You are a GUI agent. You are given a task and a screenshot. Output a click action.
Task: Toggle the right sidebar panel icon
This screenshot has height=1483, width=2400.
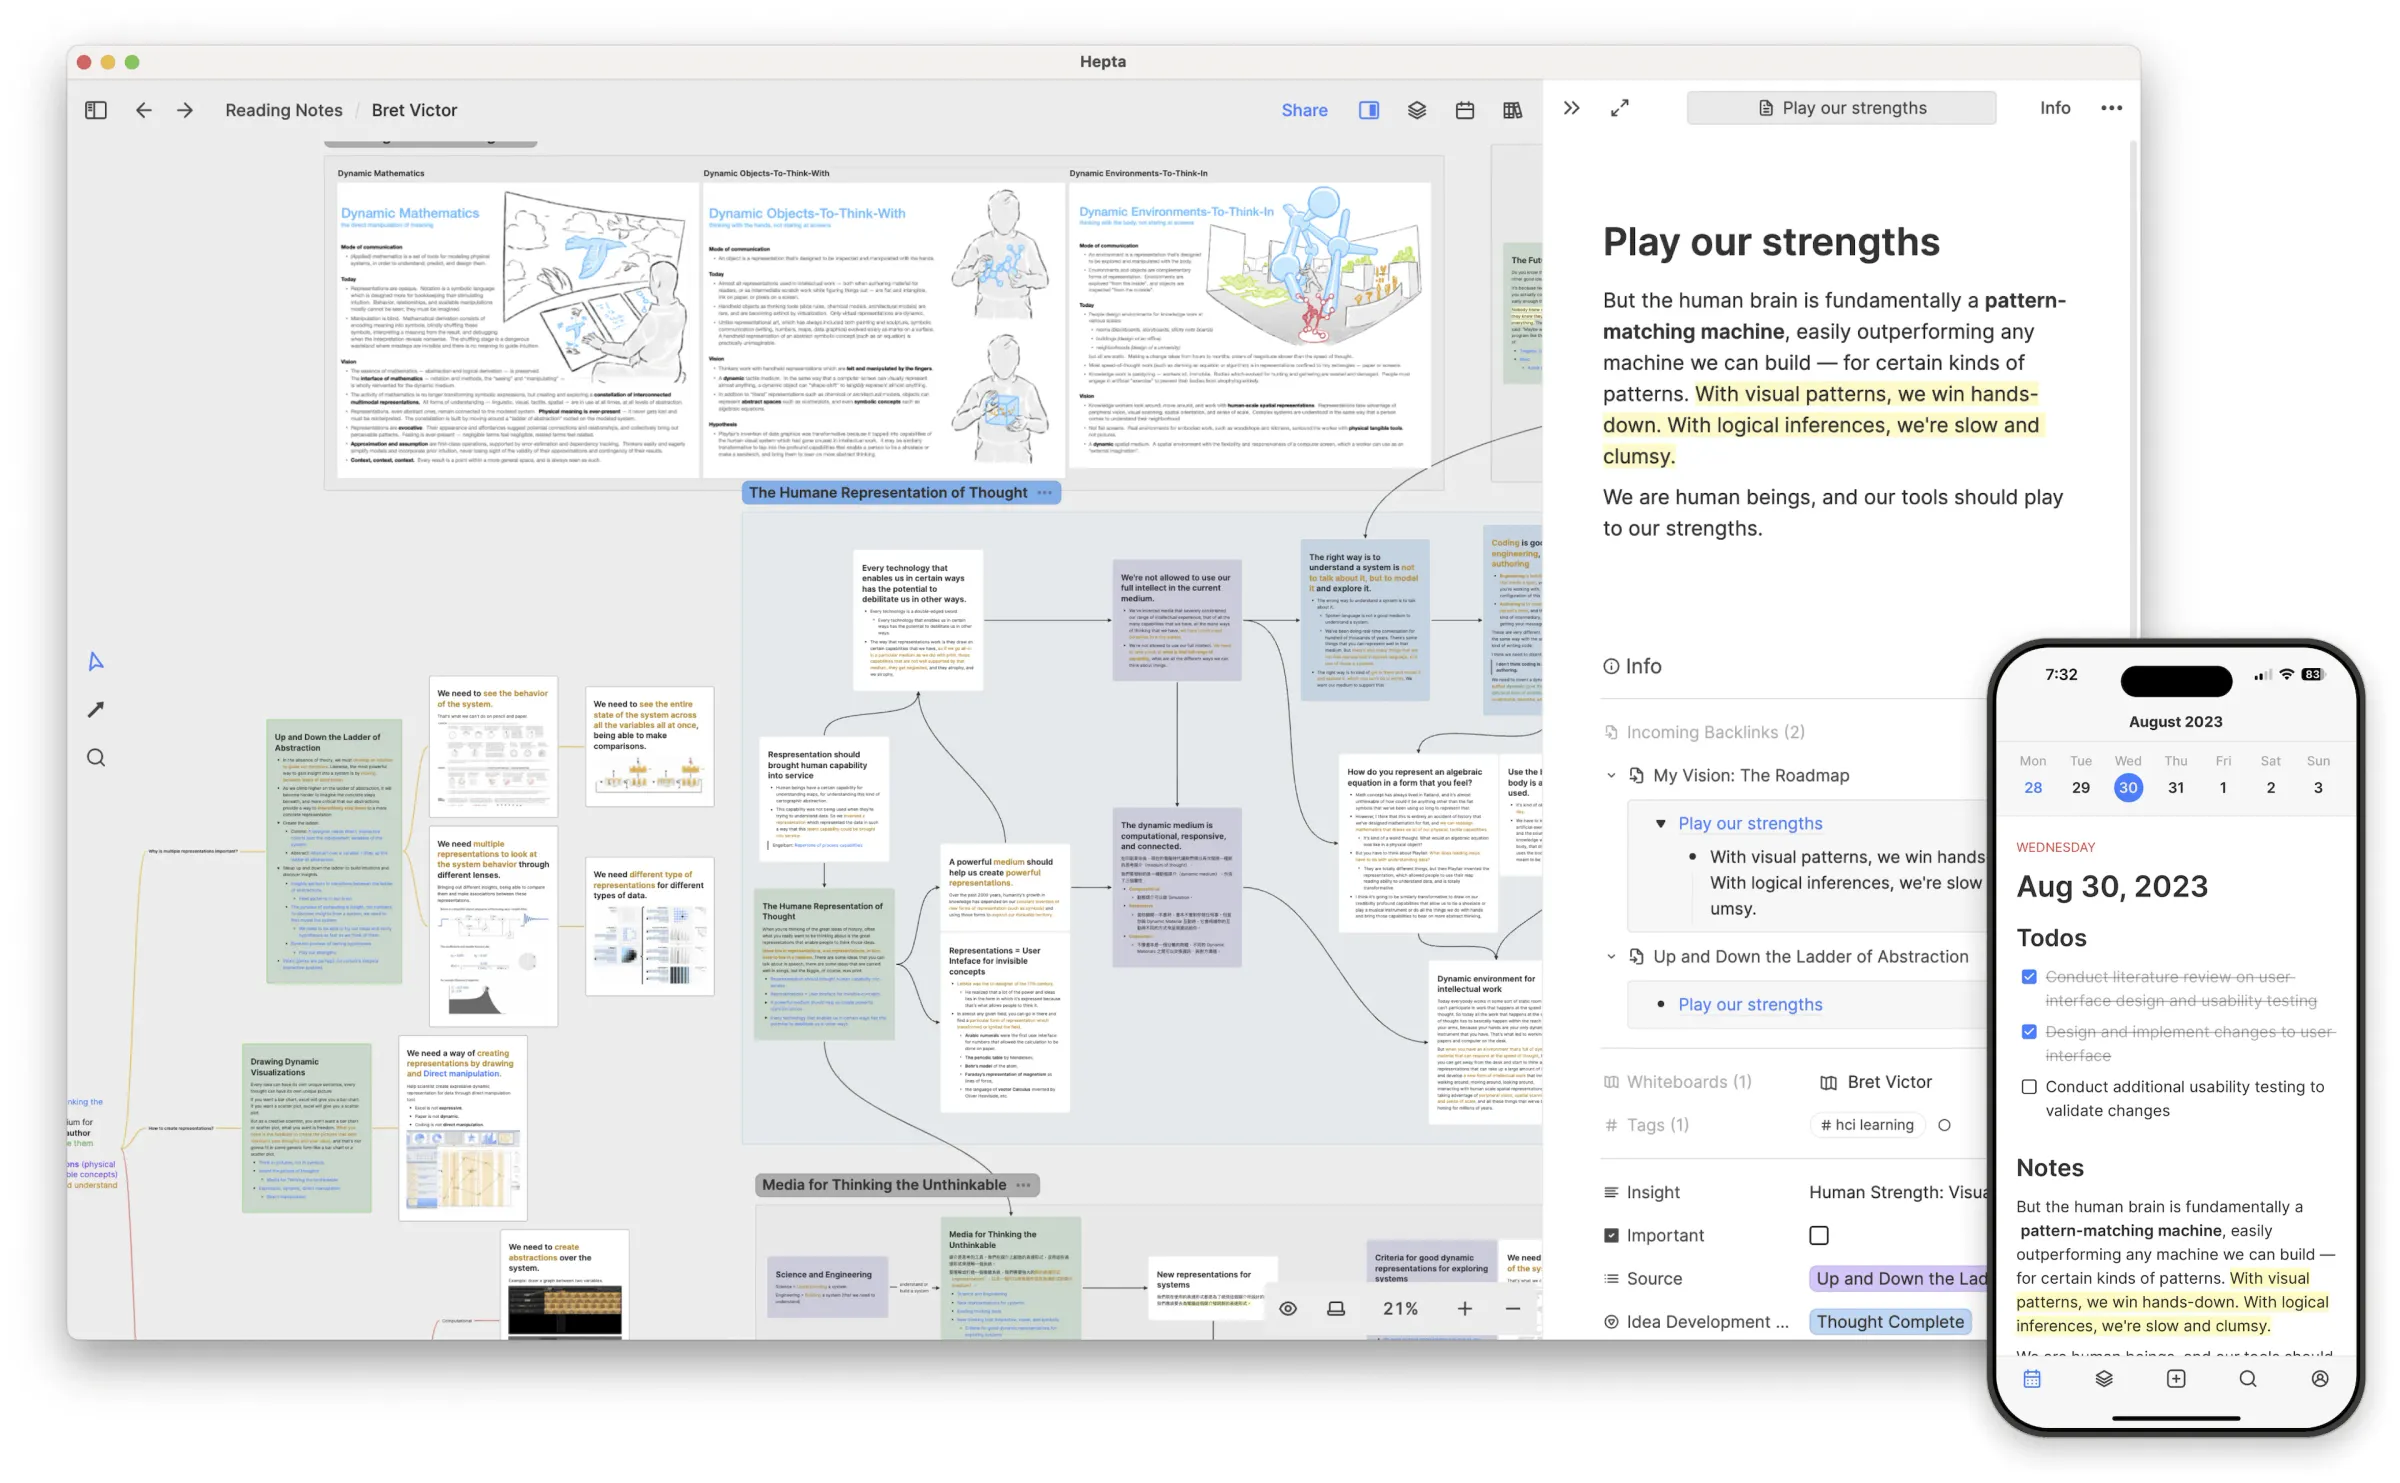1369,110
